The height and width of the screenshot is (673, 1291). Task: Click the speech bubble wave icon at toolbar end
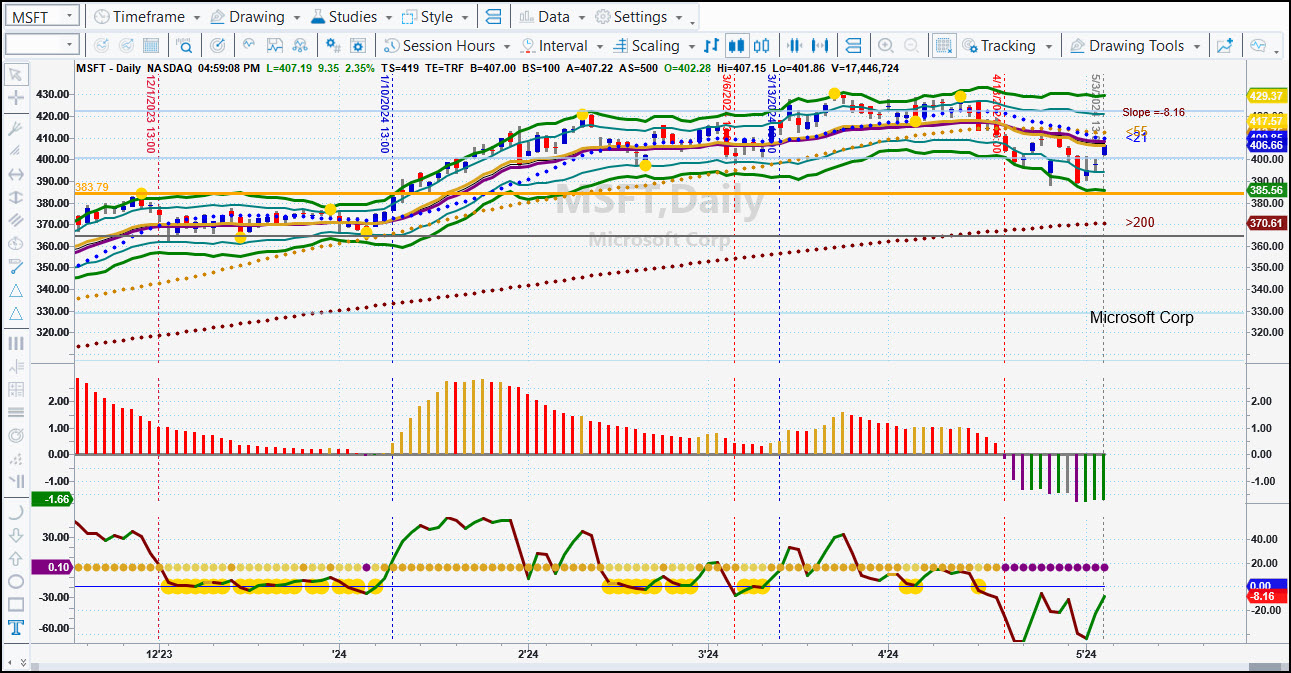point(1258,46)
